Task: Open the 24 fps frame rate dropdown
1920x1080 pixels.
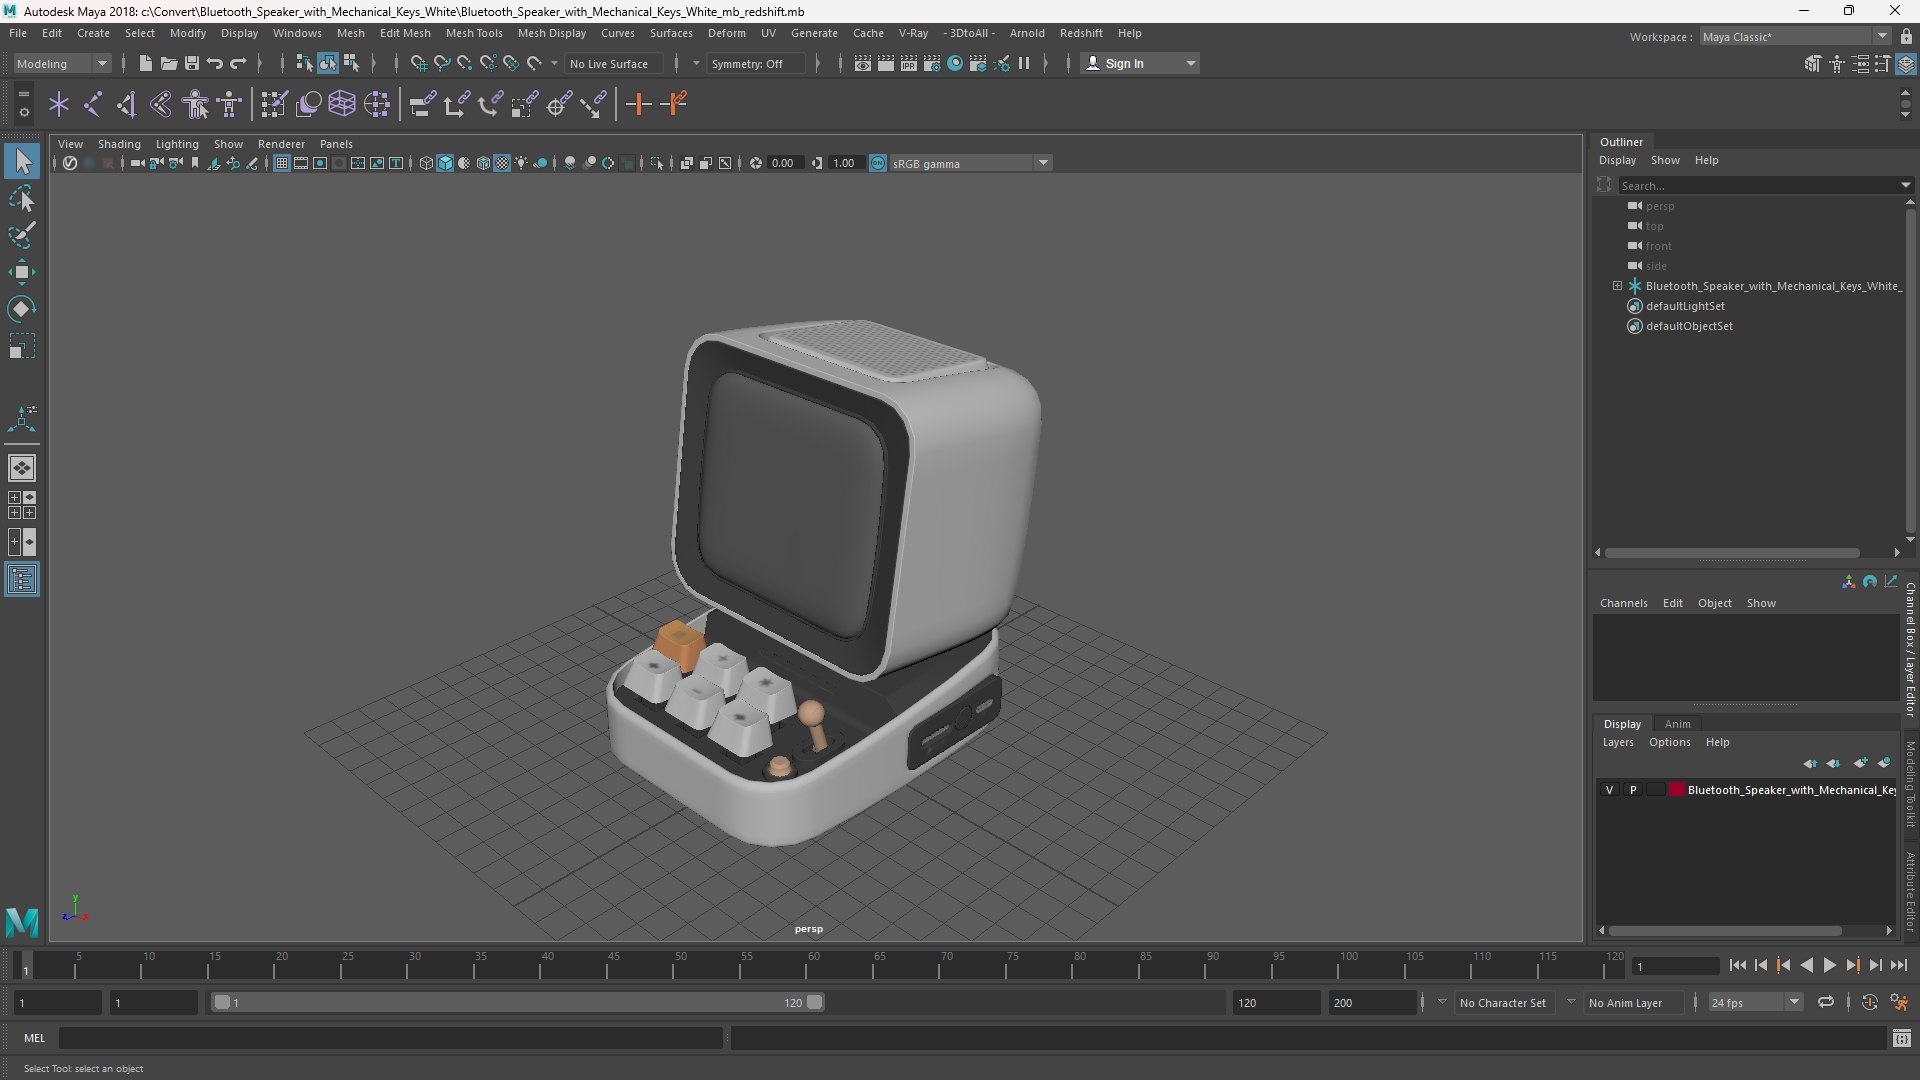Action: click(x=1794, y=1003)
